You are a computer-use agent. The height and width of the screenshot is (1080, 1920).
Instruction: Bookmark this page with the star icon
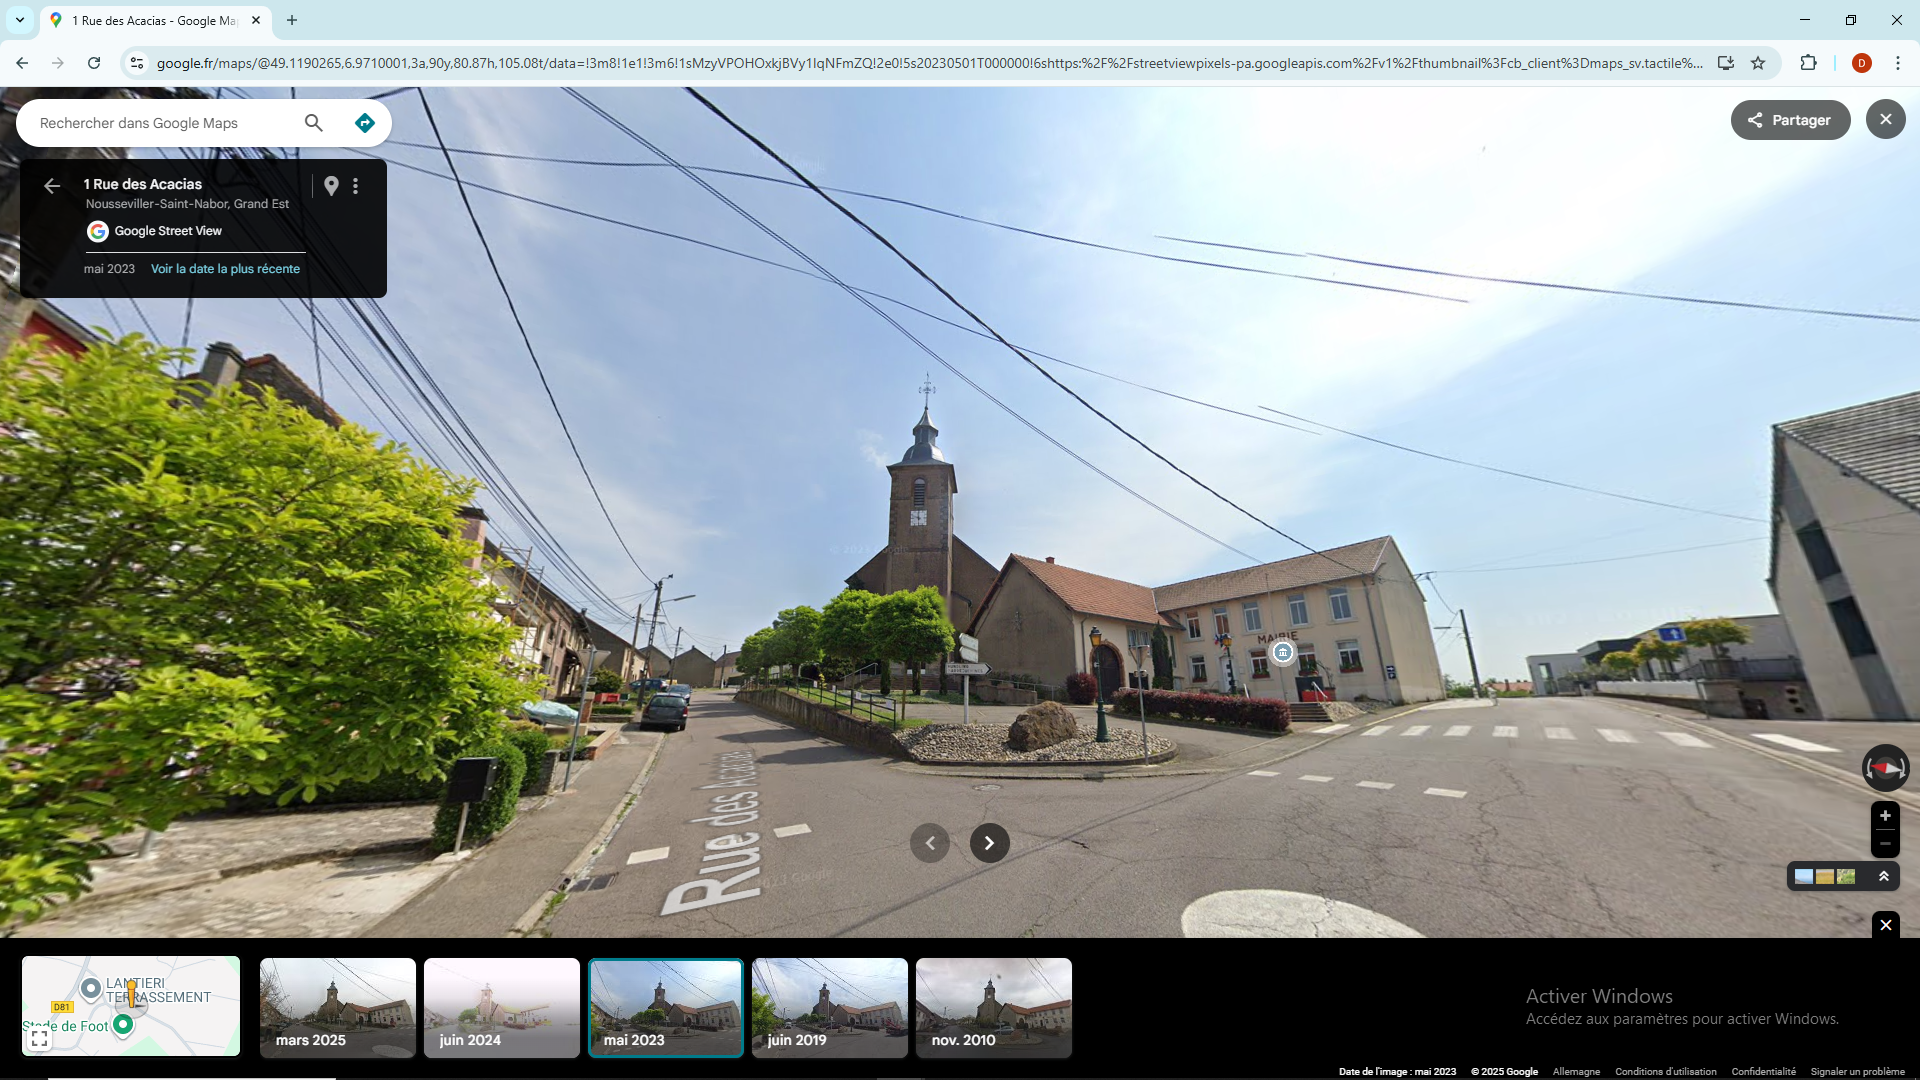(1758, 63)
